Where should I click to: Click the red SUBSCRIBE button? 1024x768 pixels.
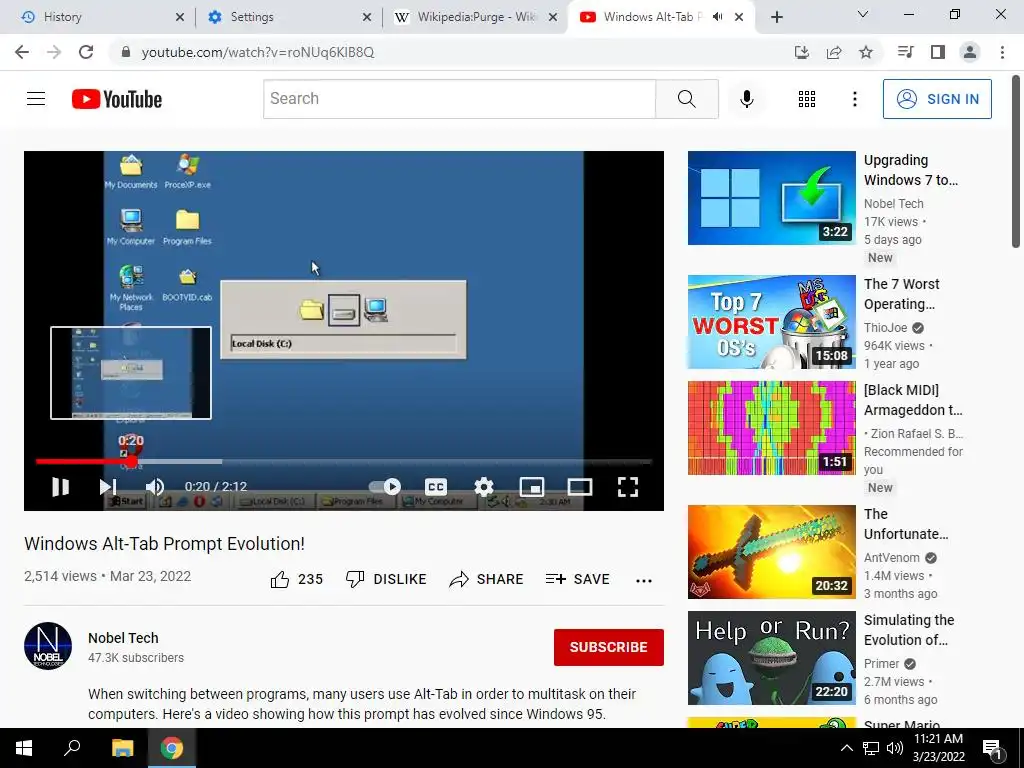tap(609, 647)
